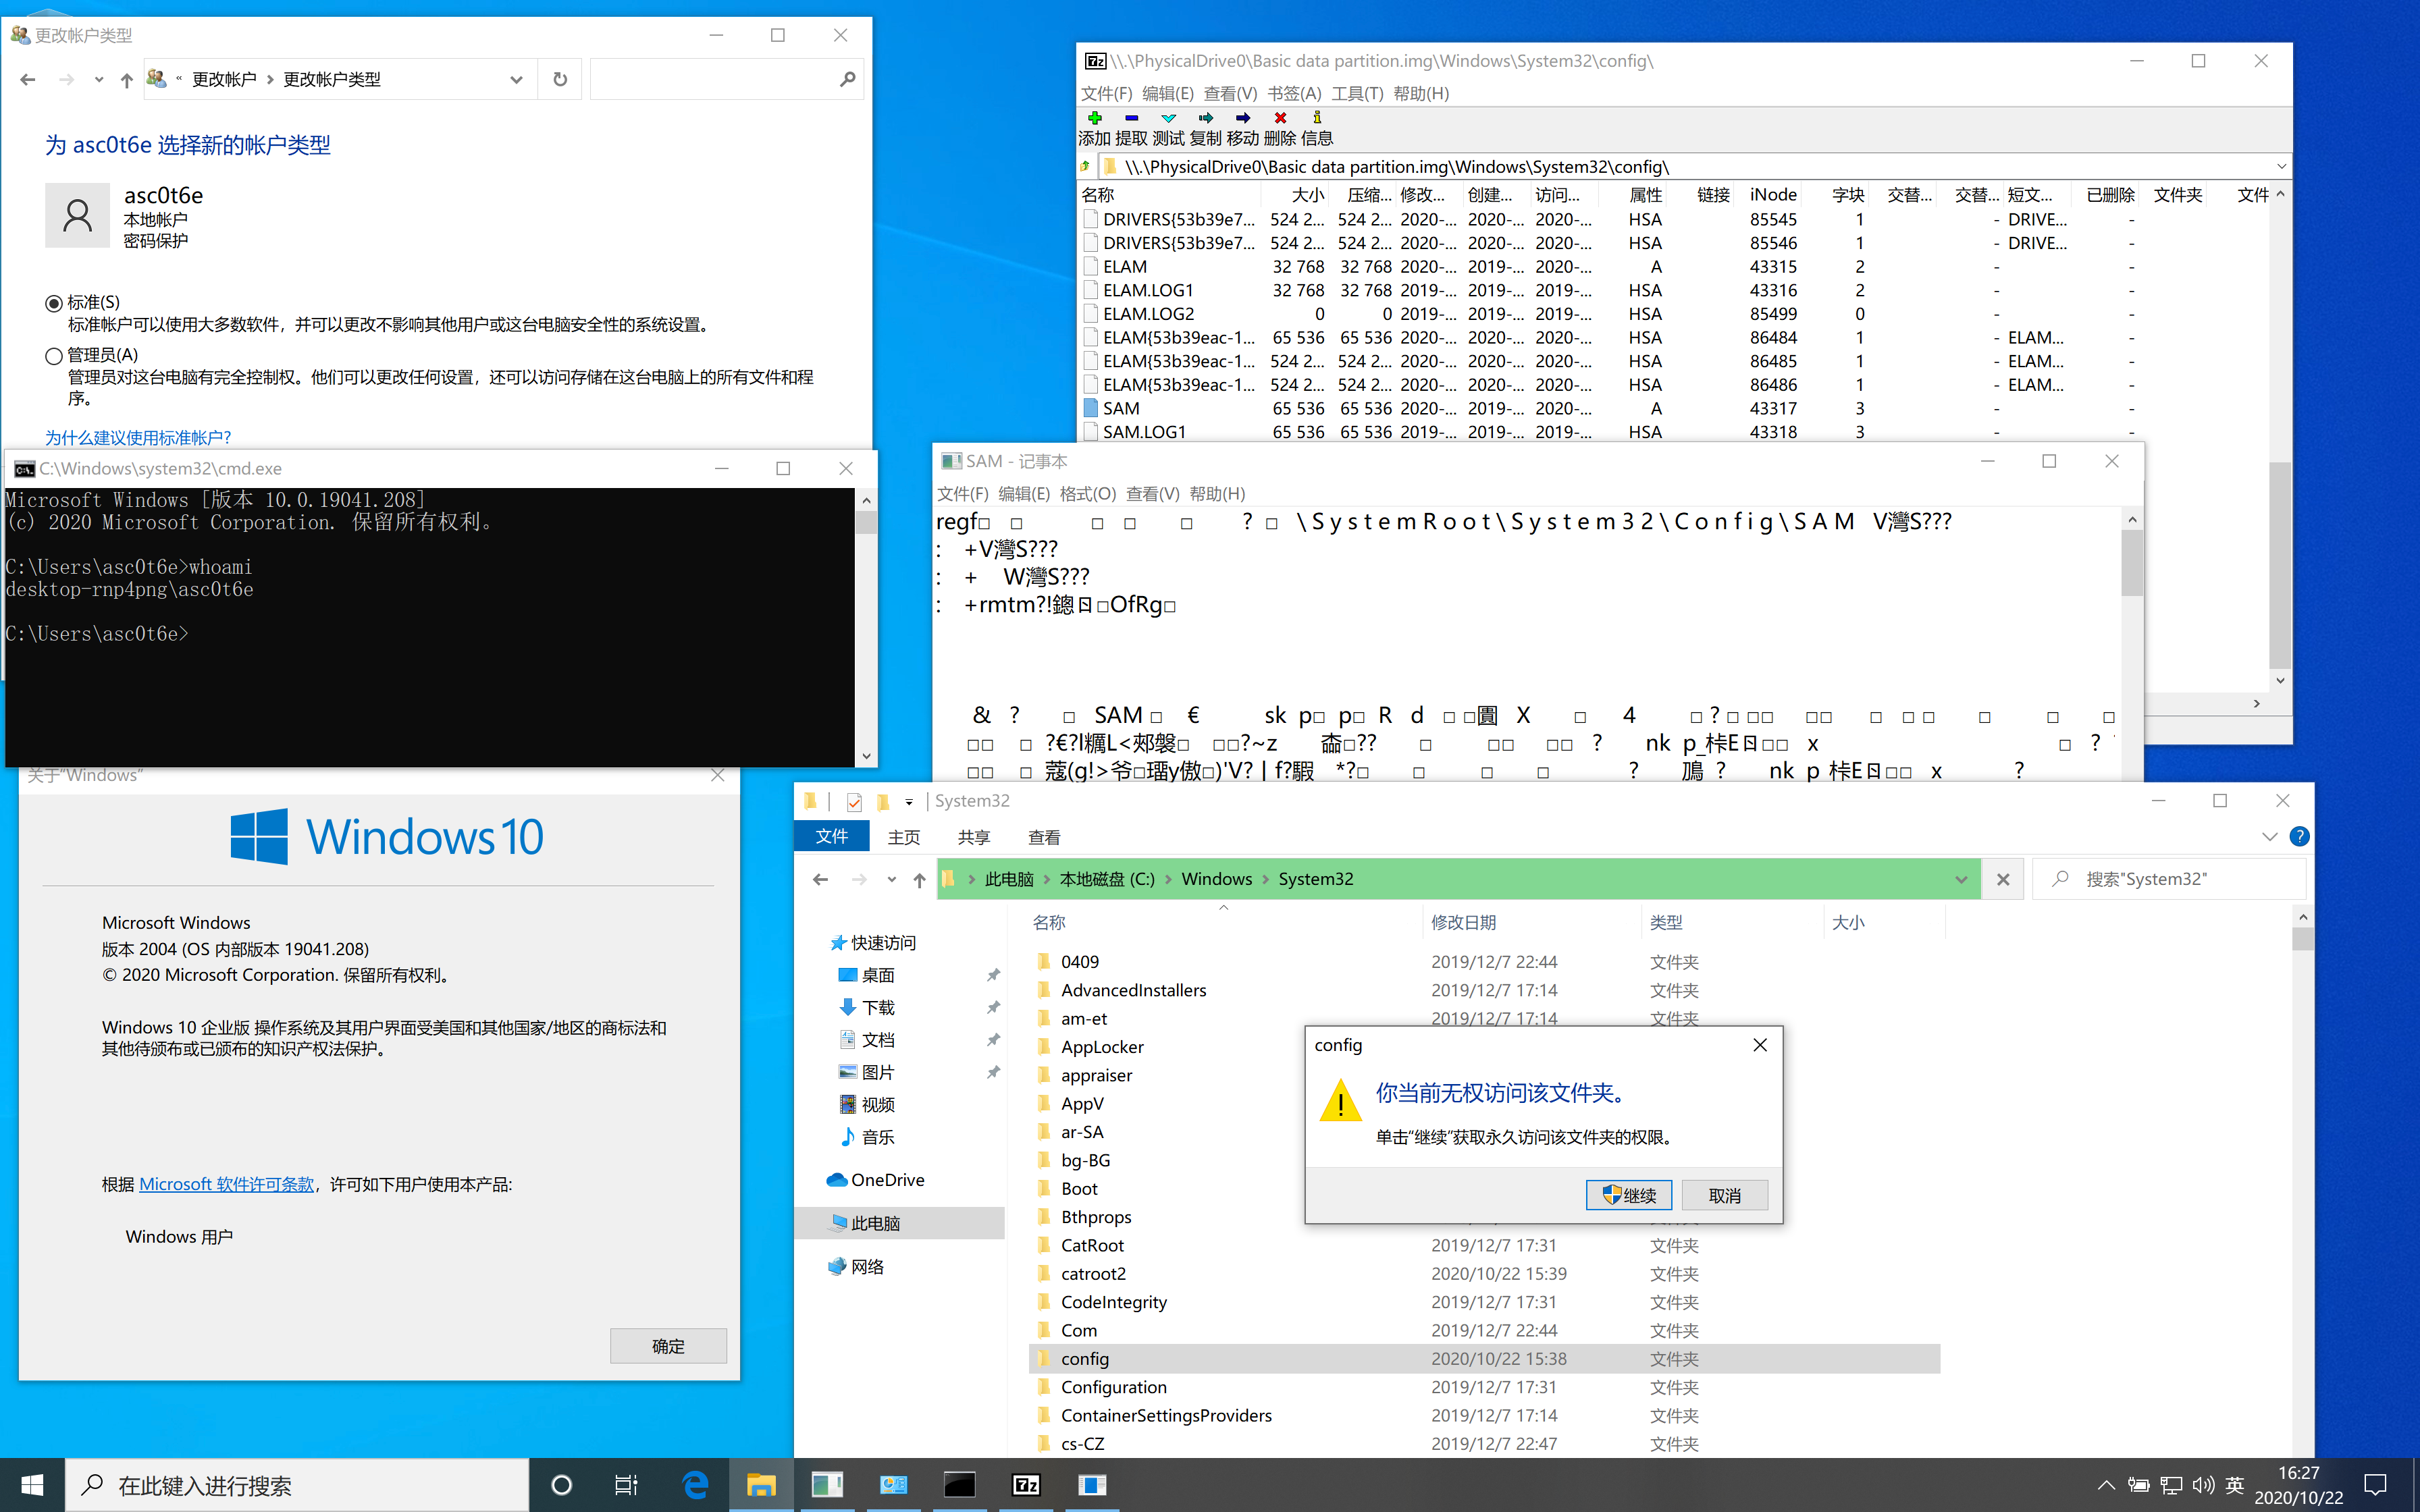Click the 7-Zip Test (测试) toolbar icon

click(x=1168, y=118)
